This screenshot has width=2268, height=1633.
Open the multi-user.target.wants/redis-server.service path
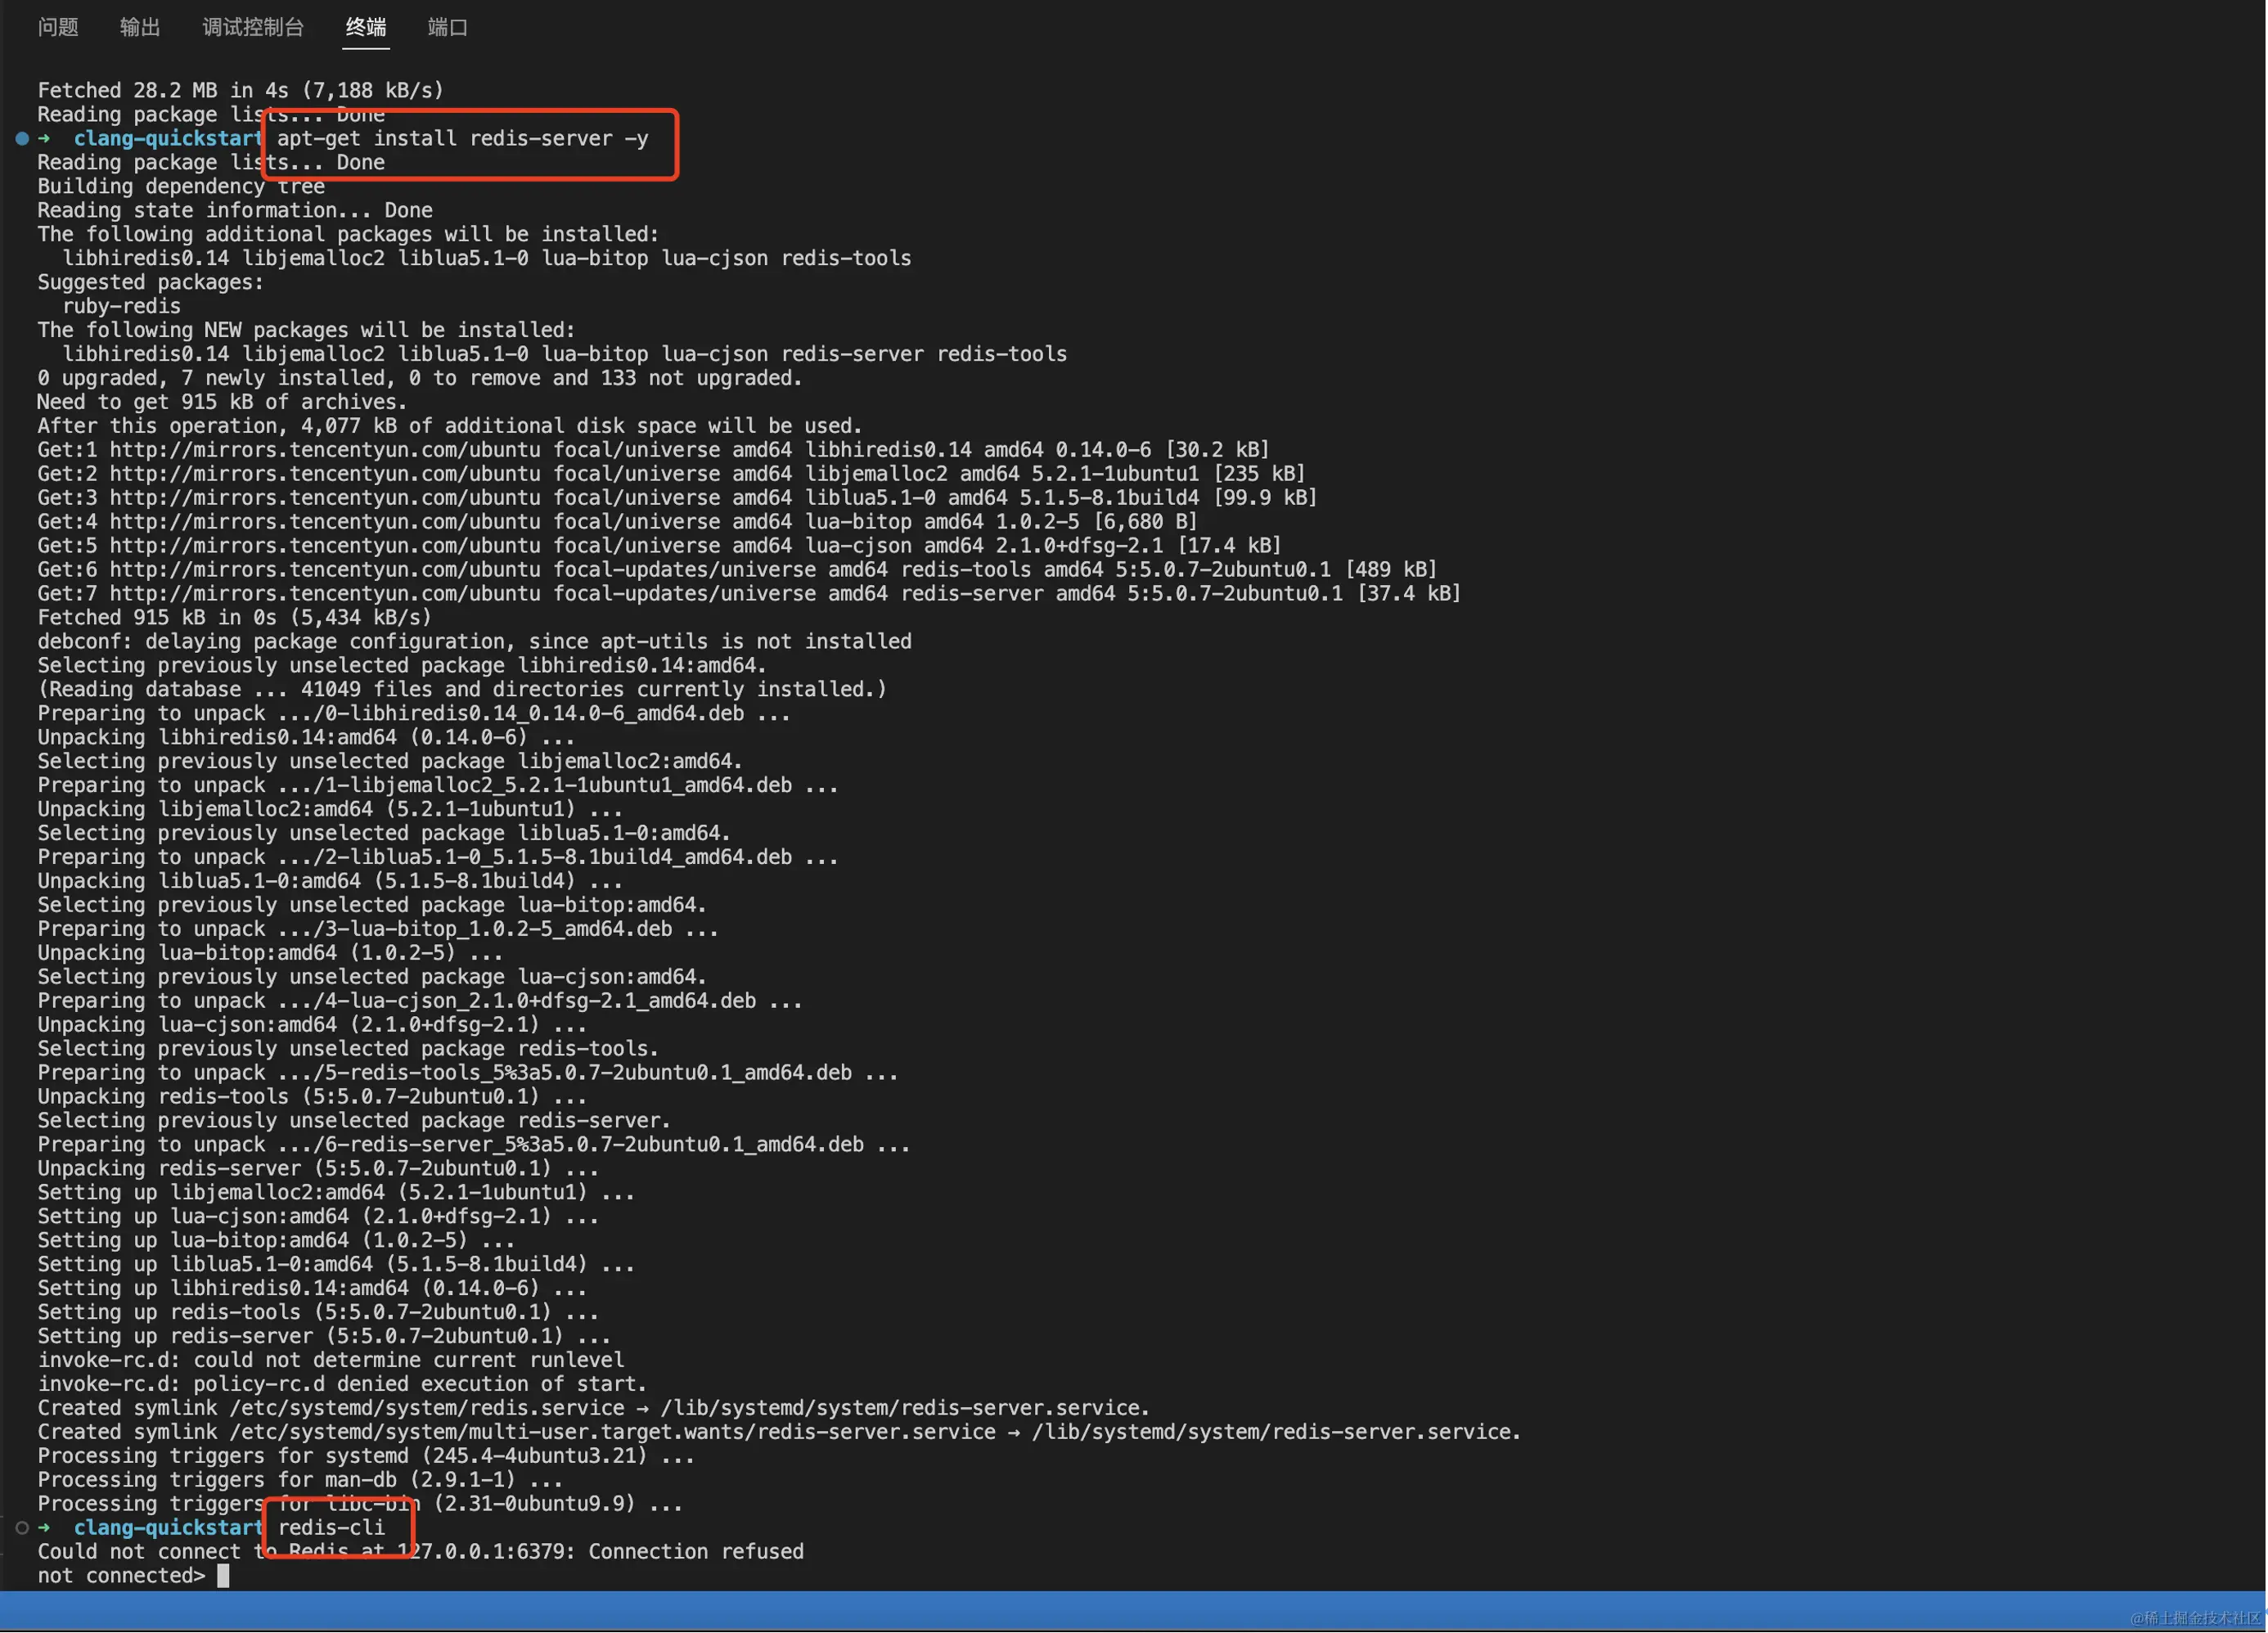click(x=612, y=1432)
